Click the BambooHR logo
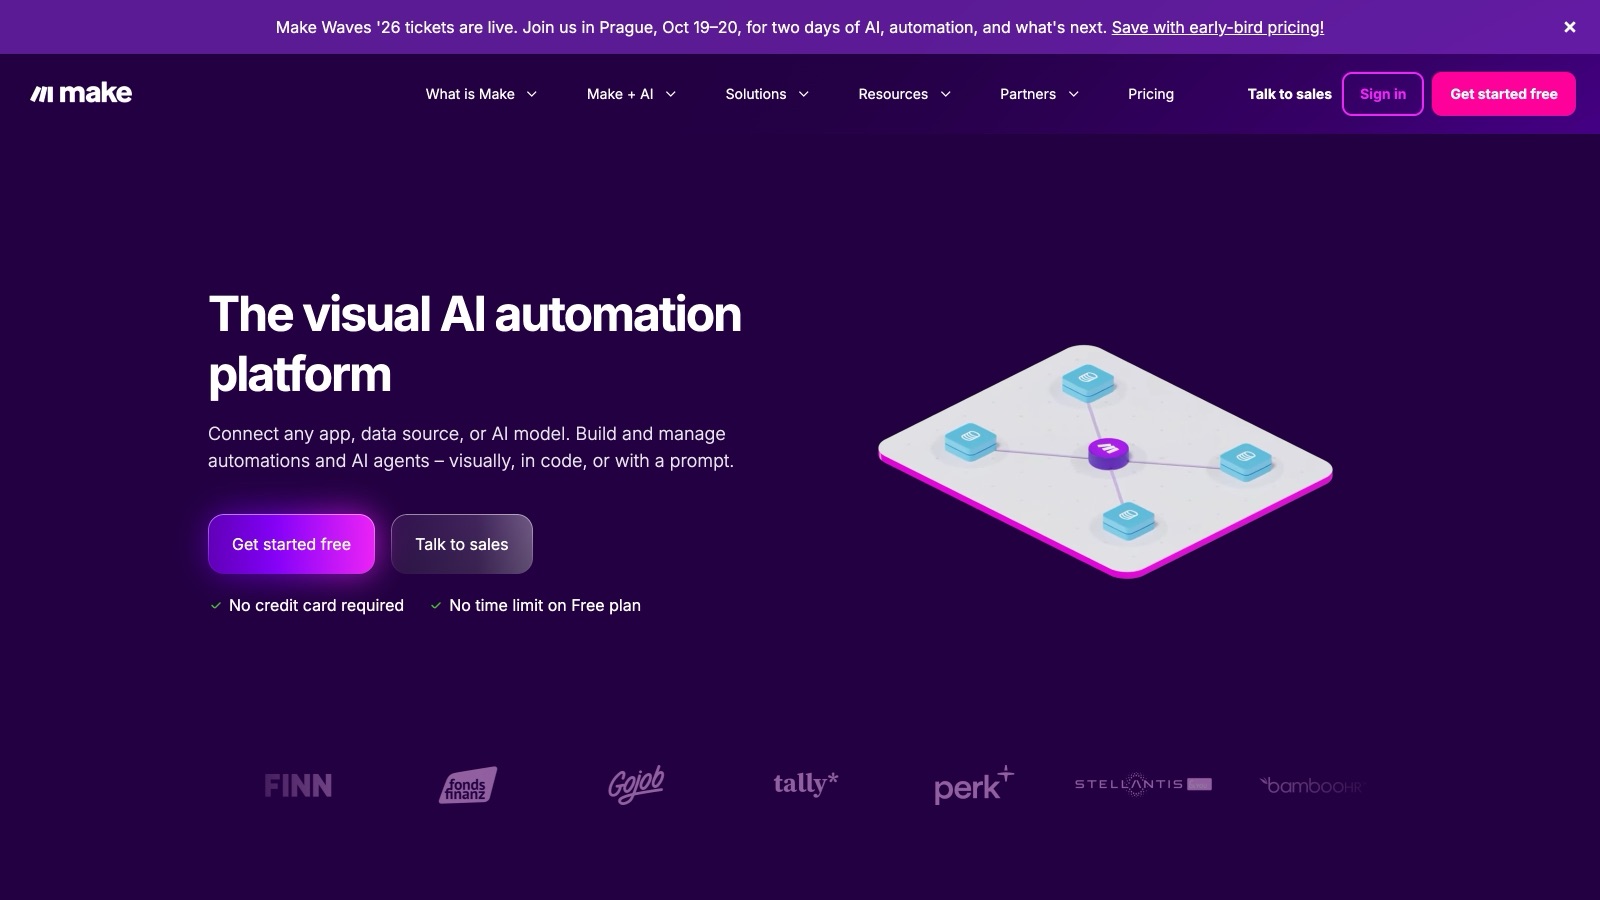This screenshot has height=900, width=1600. pyautogui.click(x=1311, y=785)
